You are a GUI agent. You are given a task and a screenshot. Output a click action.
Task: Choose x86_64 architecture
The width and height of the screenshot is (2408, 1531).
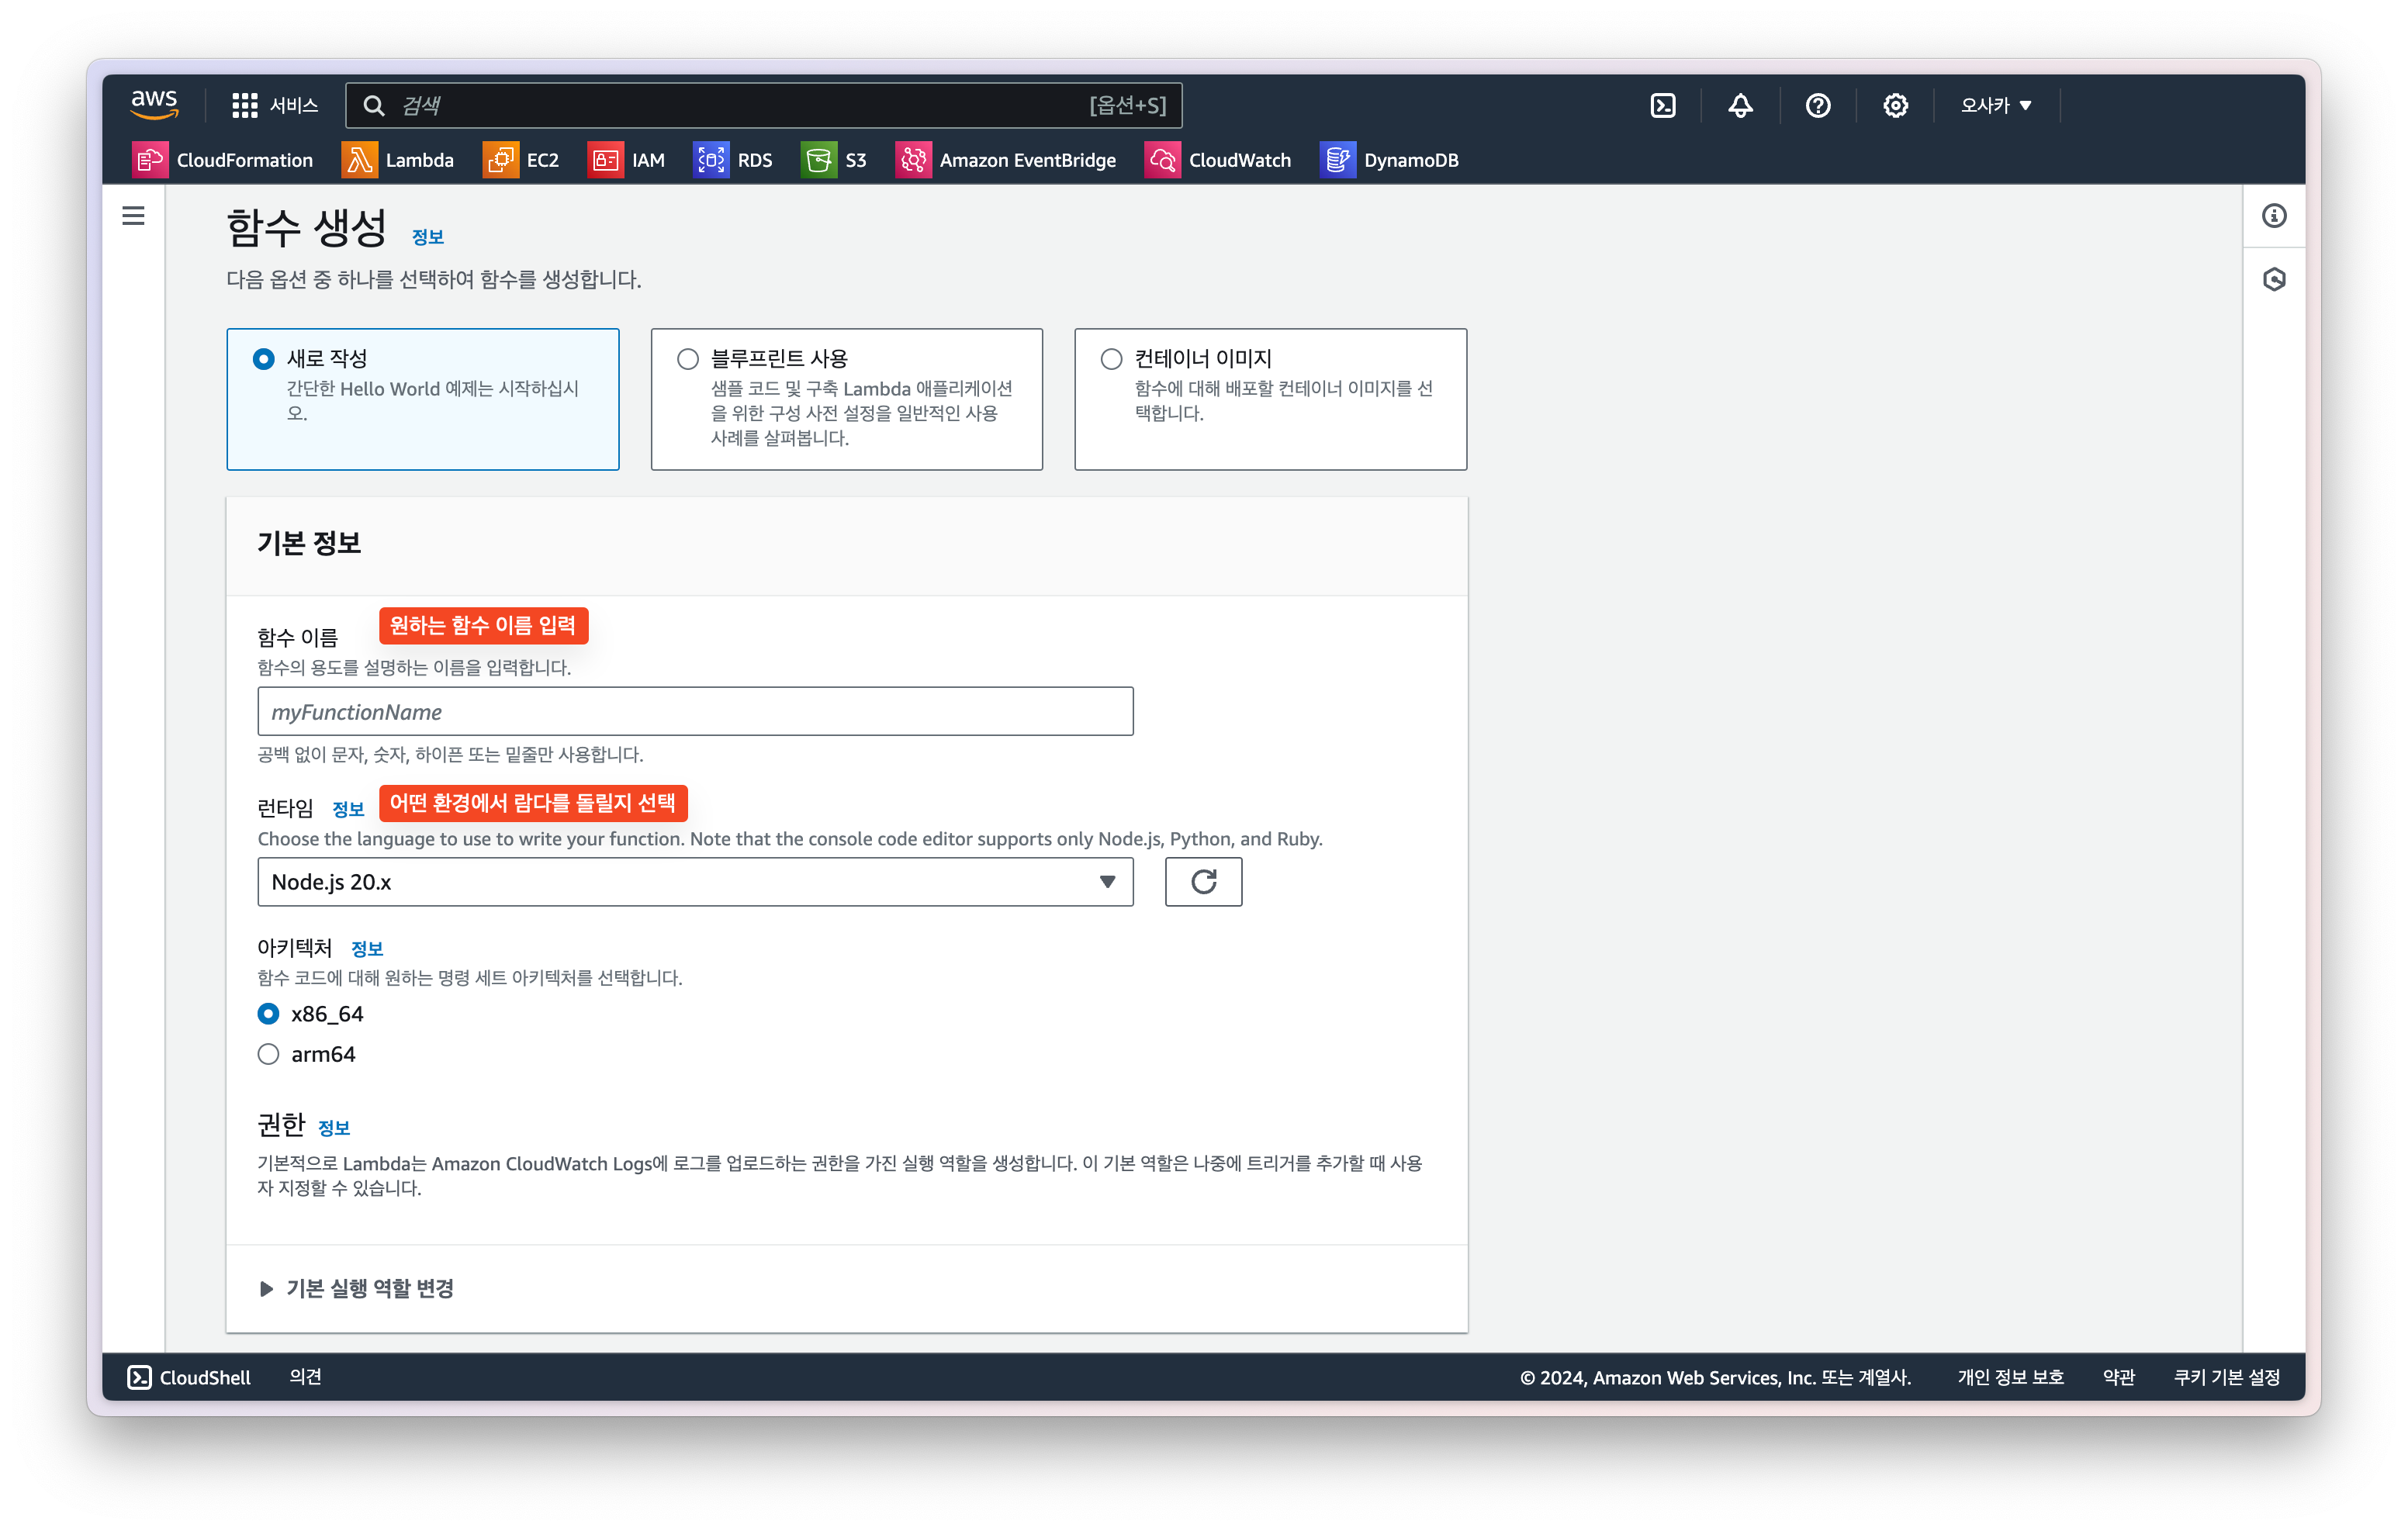point(268,1013)
